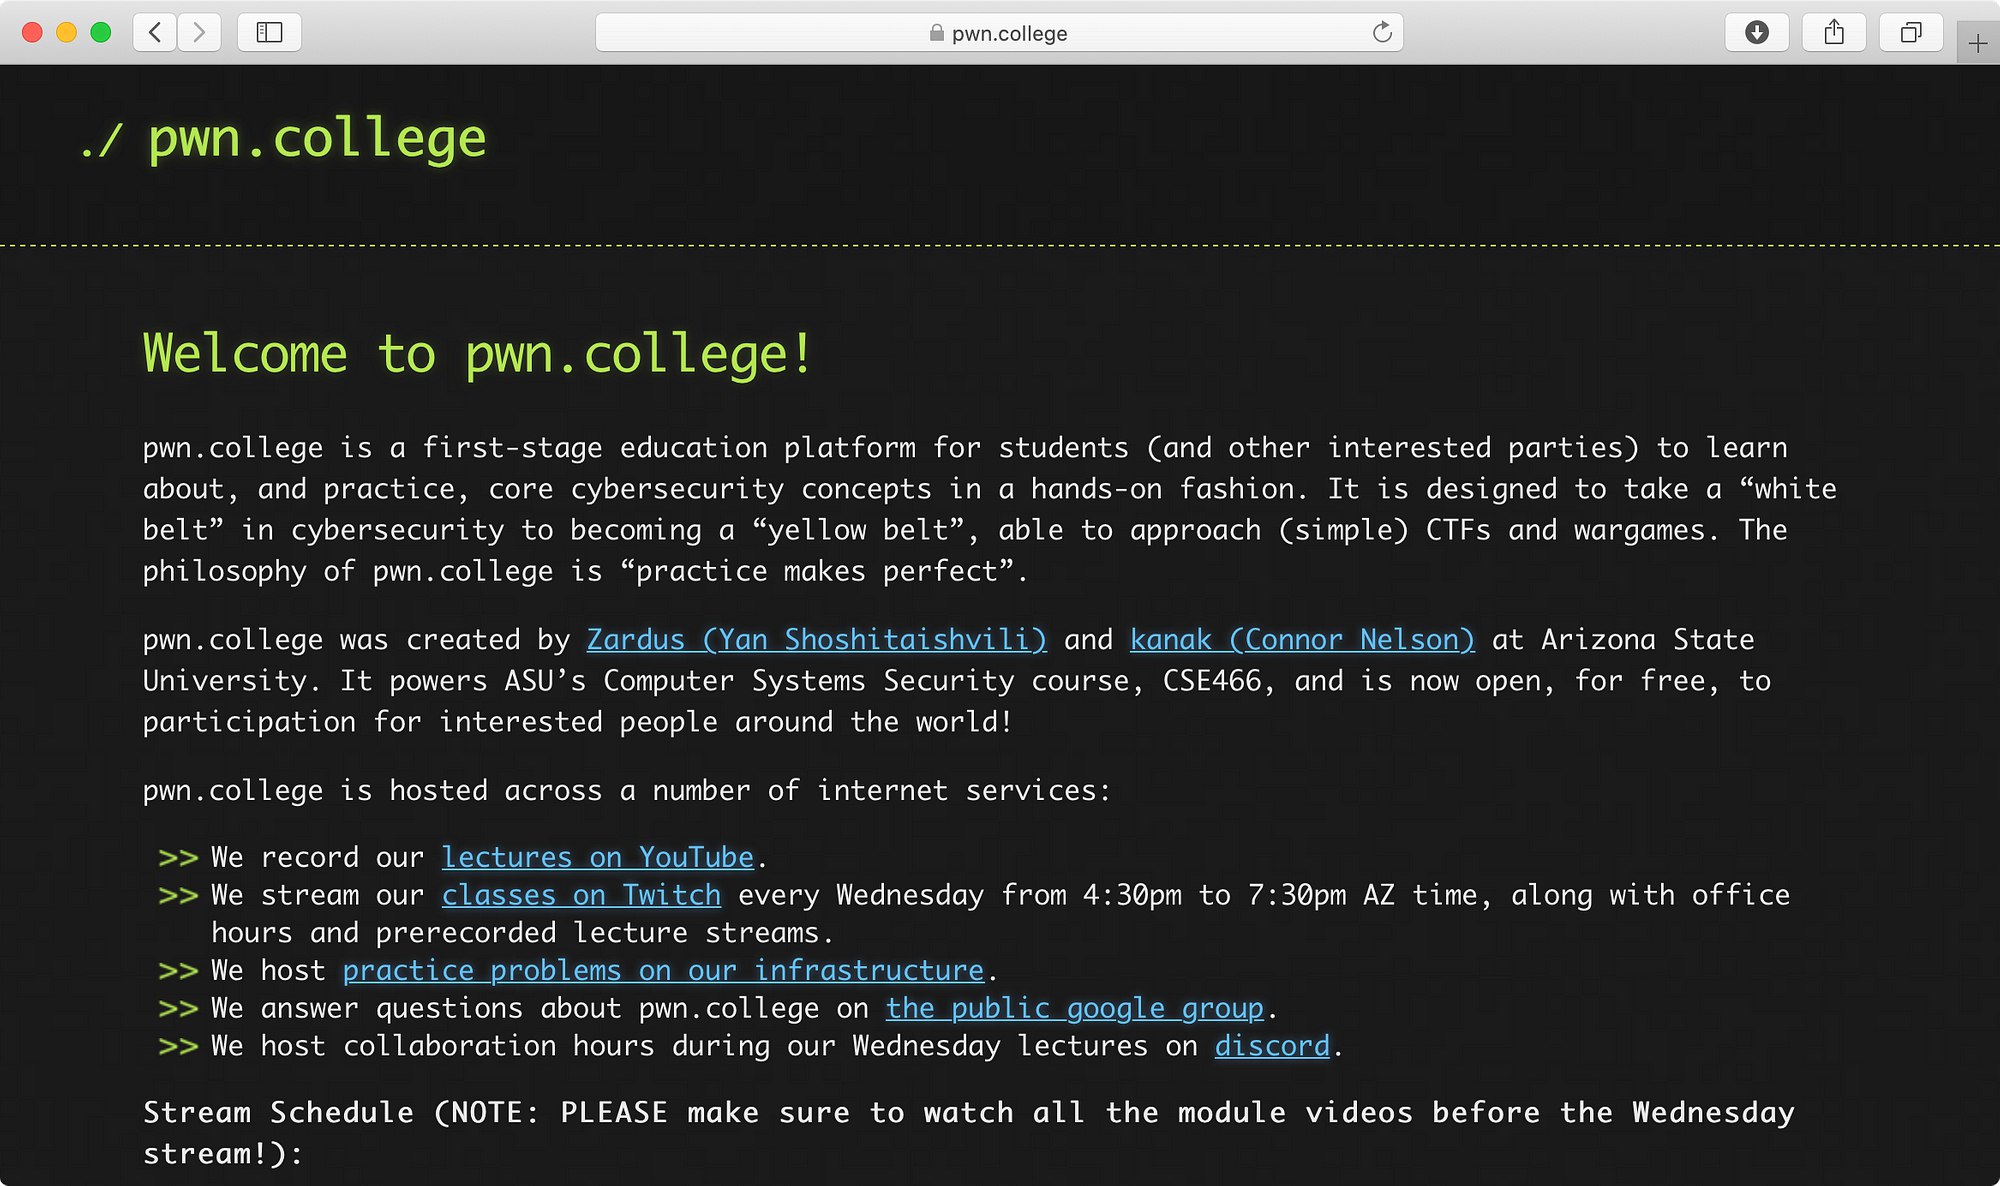Show all tabs overview icon
This screenshot has height=1186, width=2000.
(x=1911, y=33)
